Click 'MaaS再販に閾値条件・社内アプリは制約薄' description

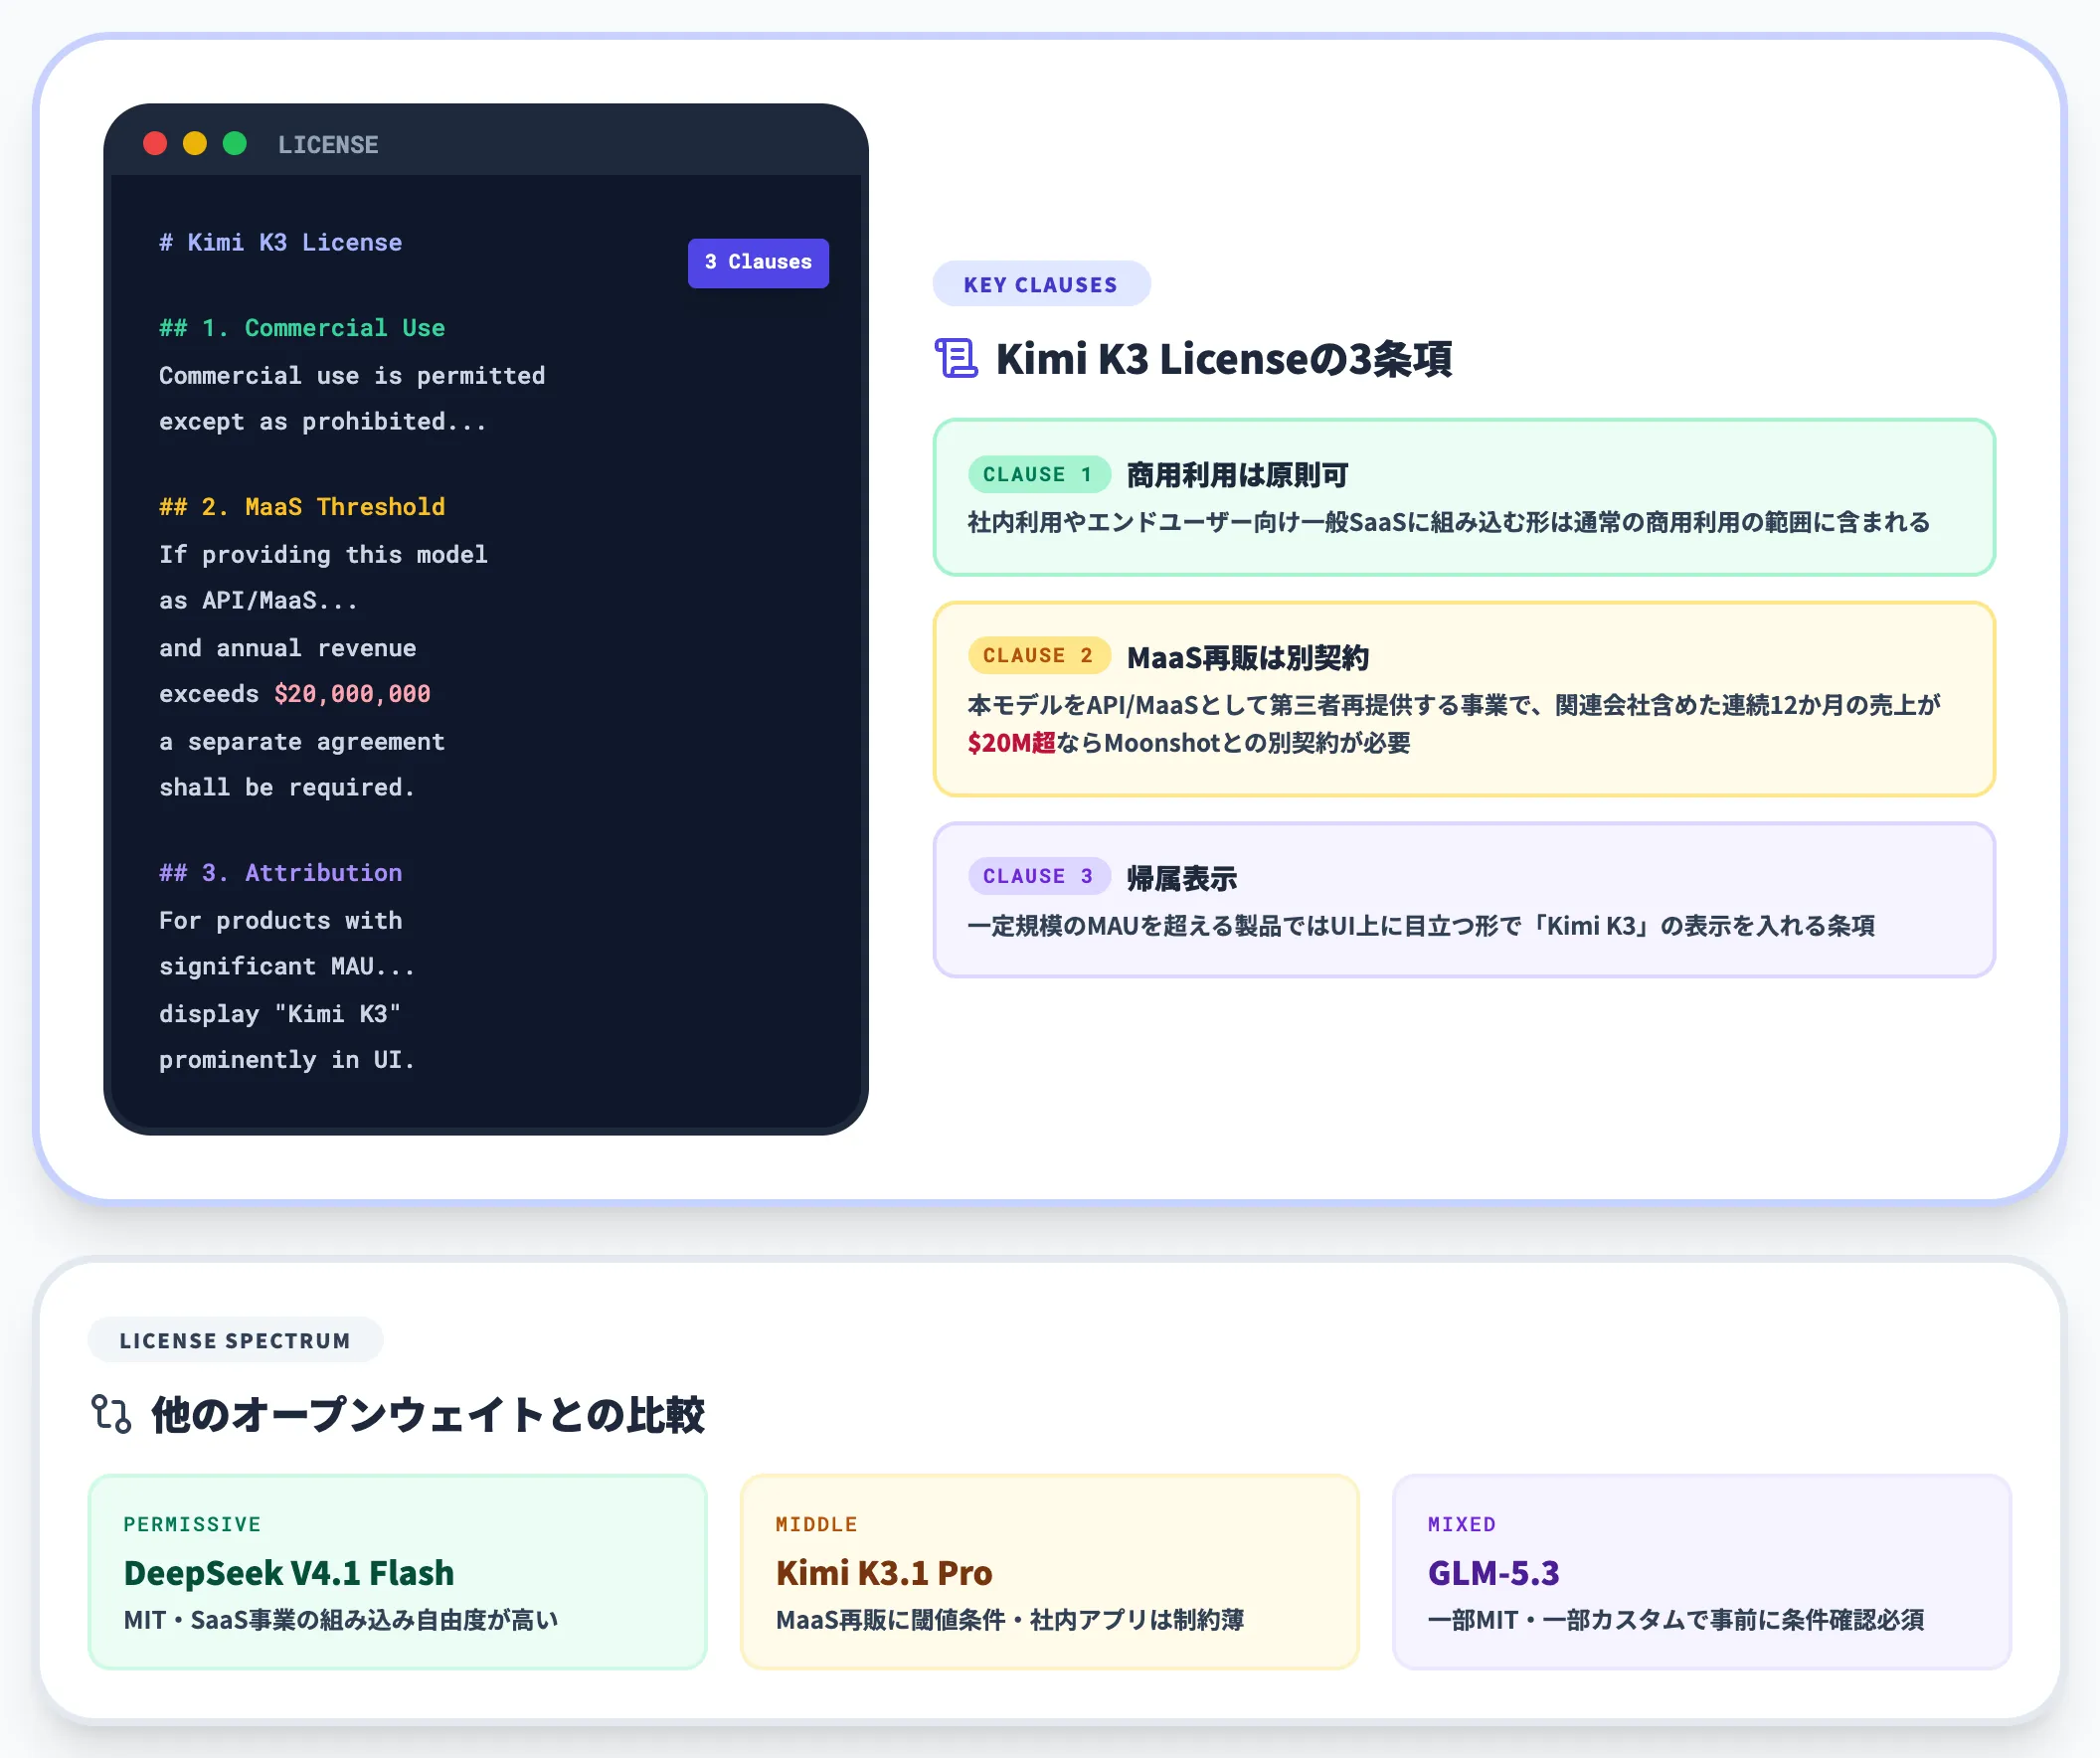(1010, 1620)
